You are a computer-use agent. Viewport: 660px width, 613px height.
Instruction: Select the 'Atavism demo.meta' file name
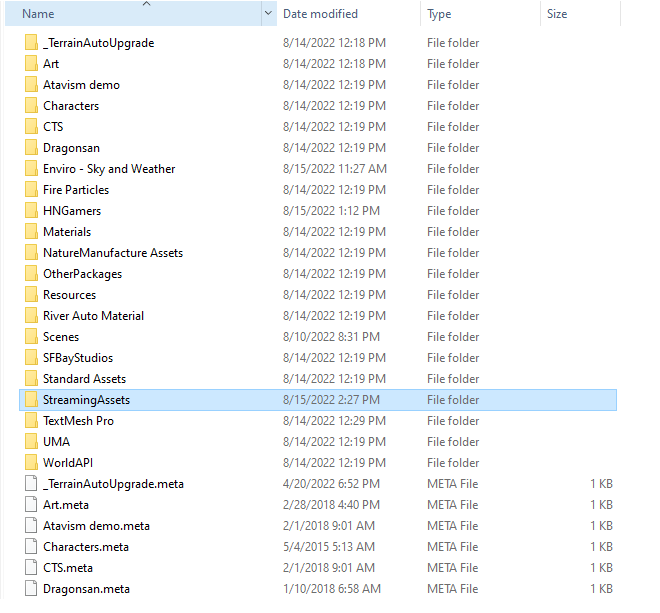(x=96, y=526)
